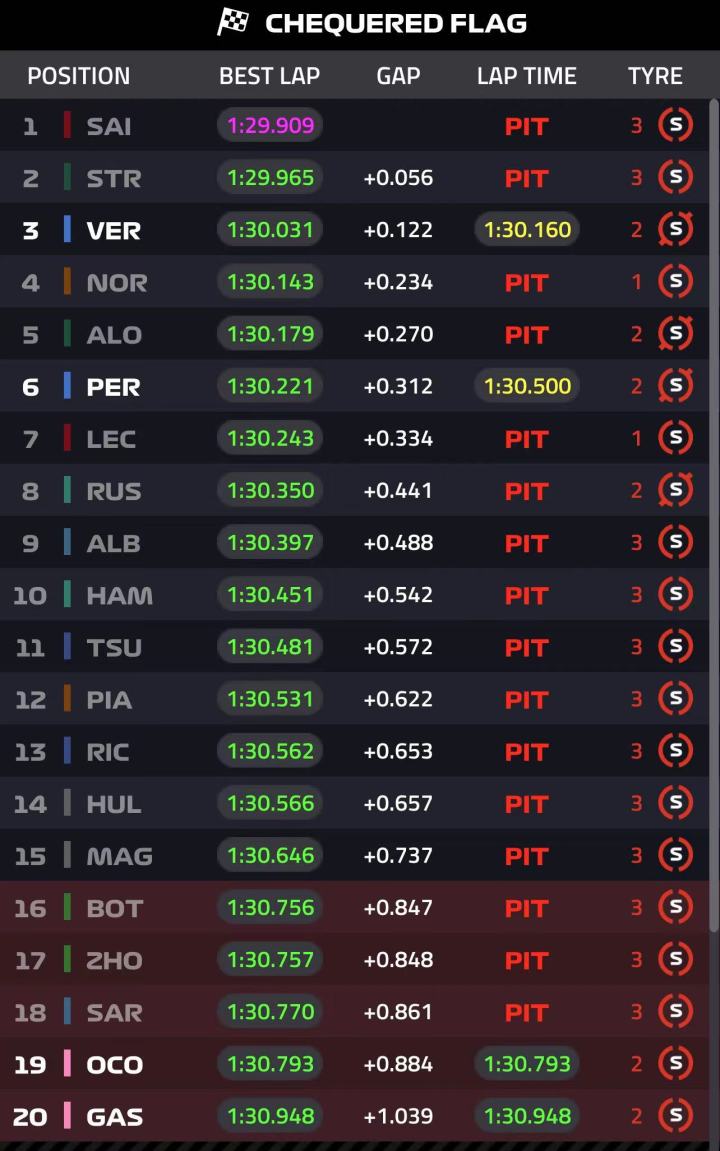Click HAM's soft tyre icon
720x1151 pixels.
(x=675, y=594)
